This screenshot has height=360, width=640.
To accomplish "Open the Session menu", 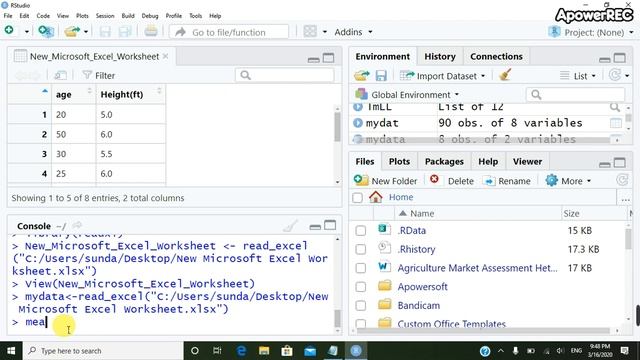I will [105, 16].
